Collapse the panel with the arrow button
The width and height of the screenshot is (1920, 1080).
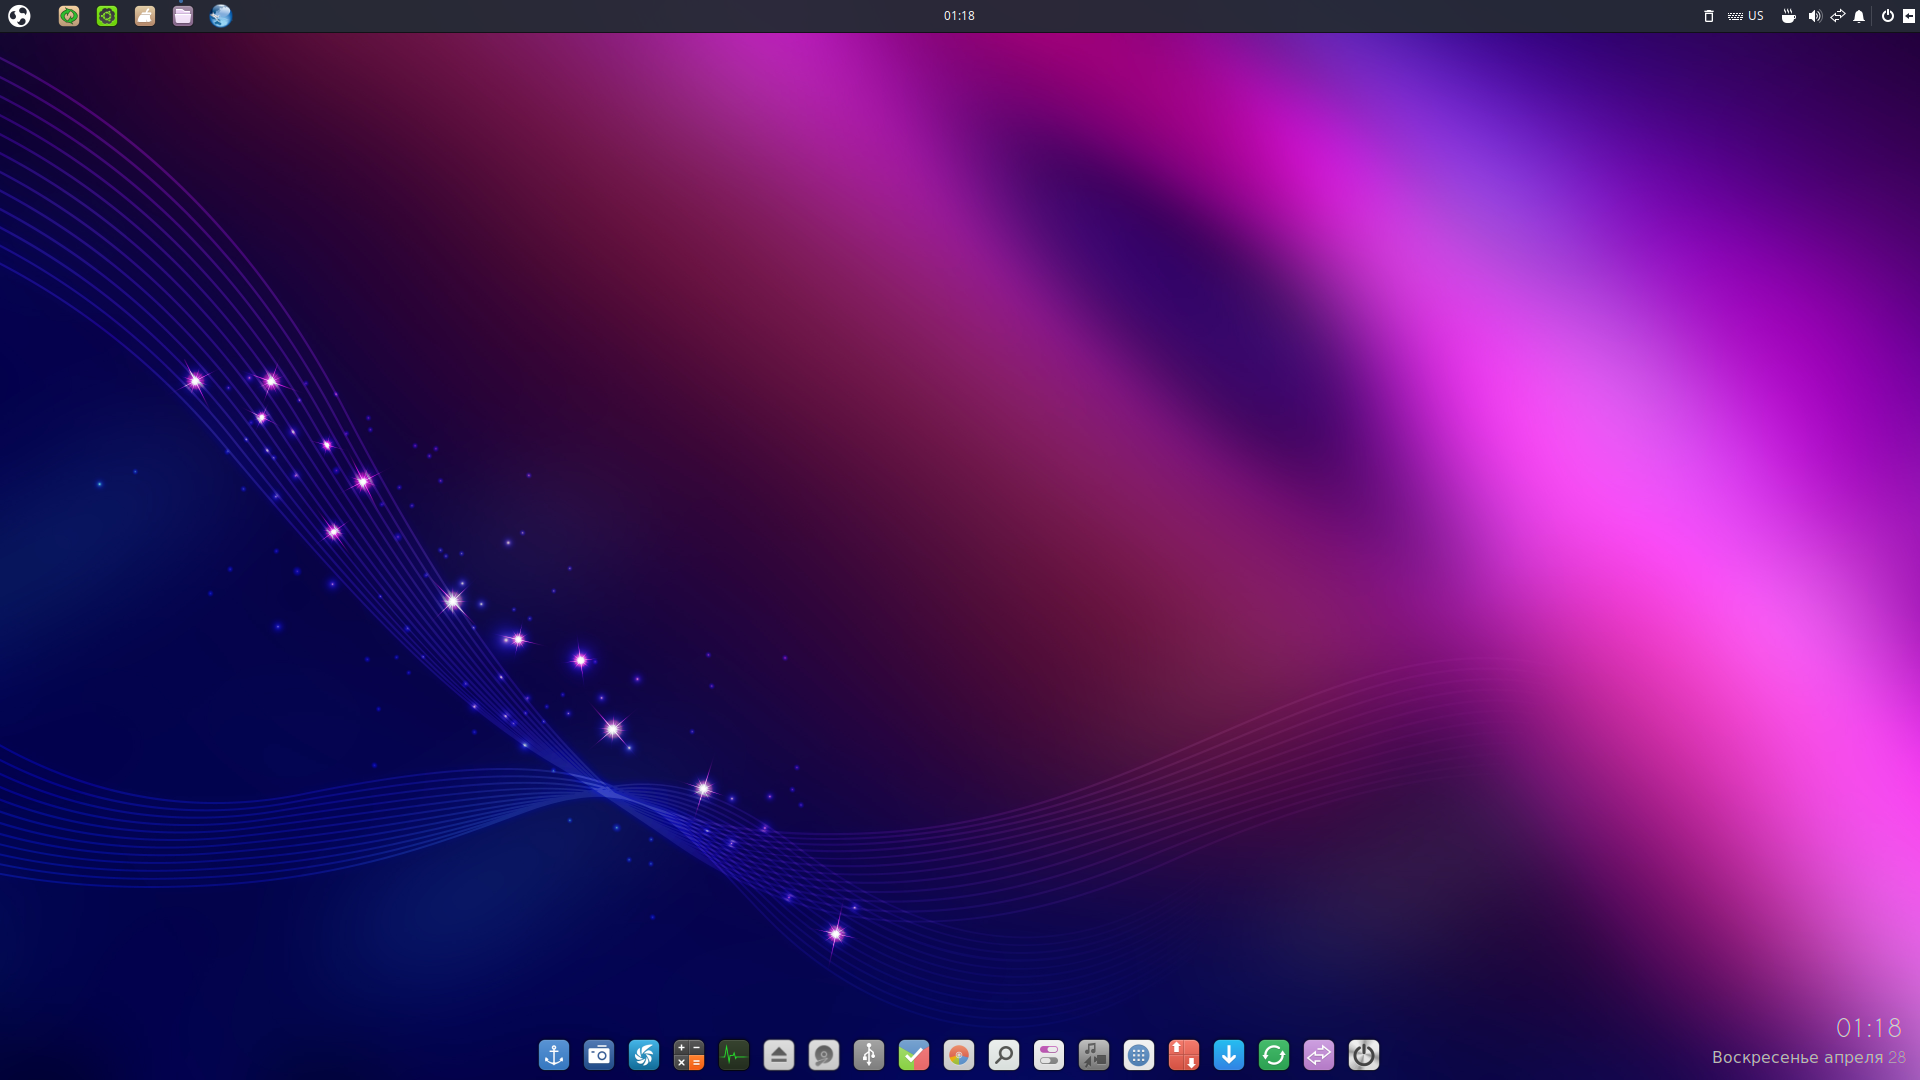click(1911, 16)
